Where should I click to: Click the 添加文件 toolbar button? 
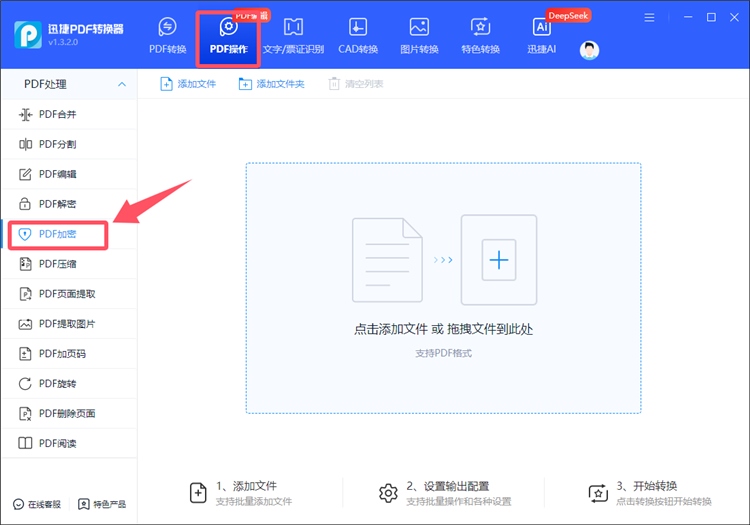(x=188, y=84)
